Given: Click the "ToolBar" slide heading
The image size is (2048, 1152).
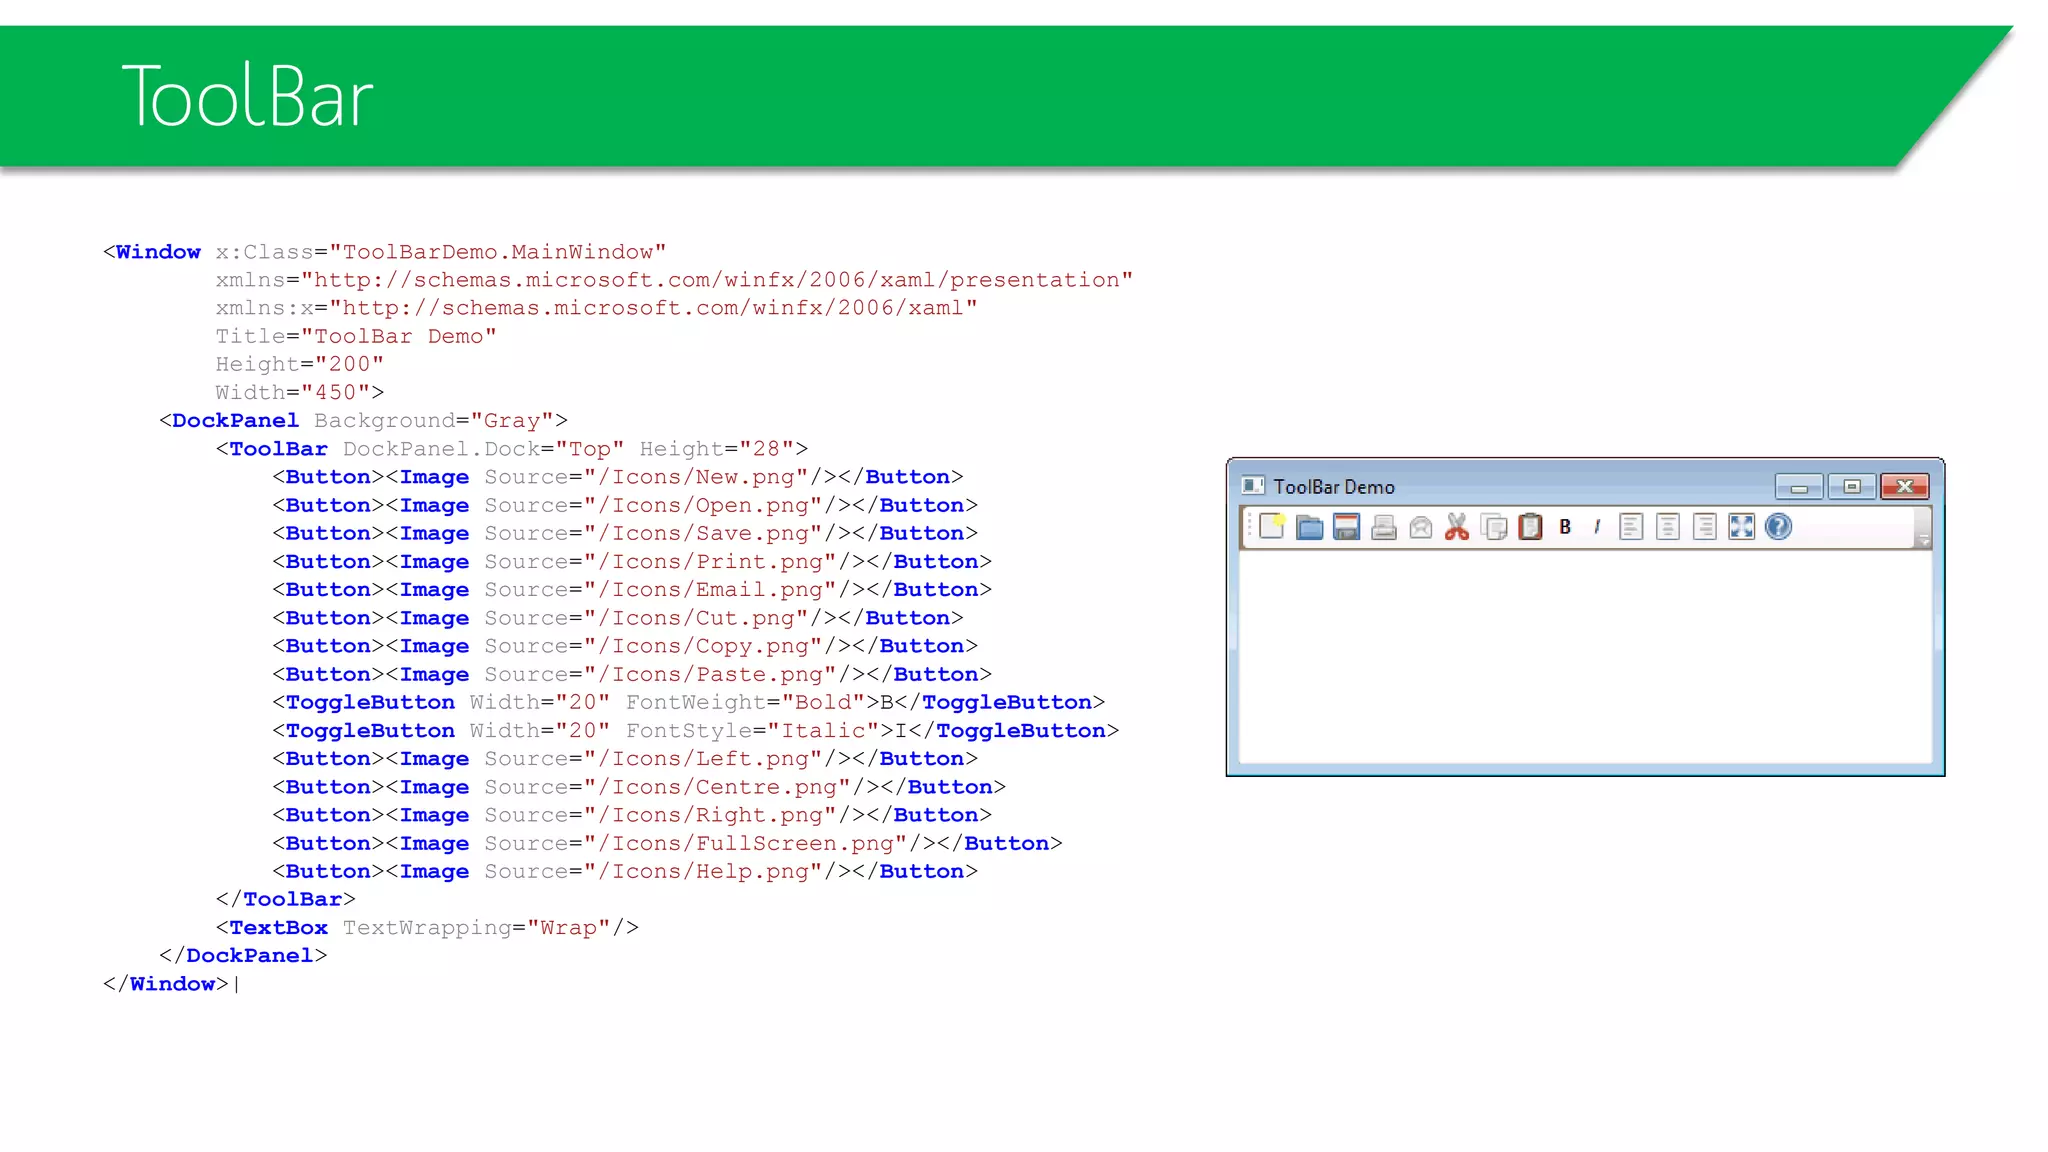Looking at the screenshot, I should 247,96.
